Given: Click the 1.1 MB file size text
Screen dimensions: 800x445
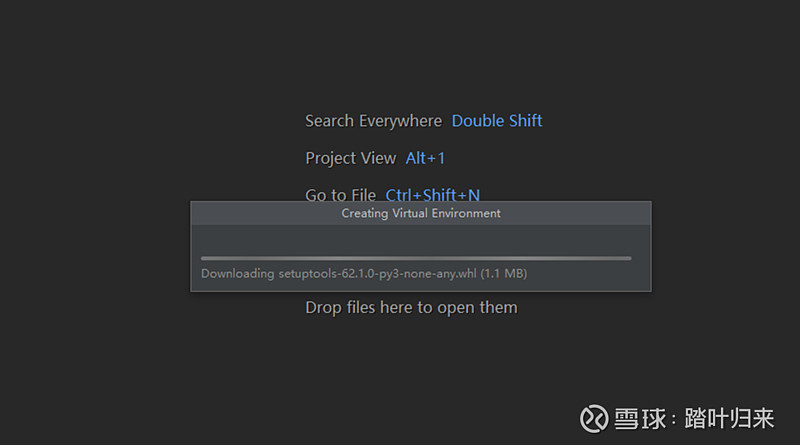Looking at the screenshot, I should (504, 274).
